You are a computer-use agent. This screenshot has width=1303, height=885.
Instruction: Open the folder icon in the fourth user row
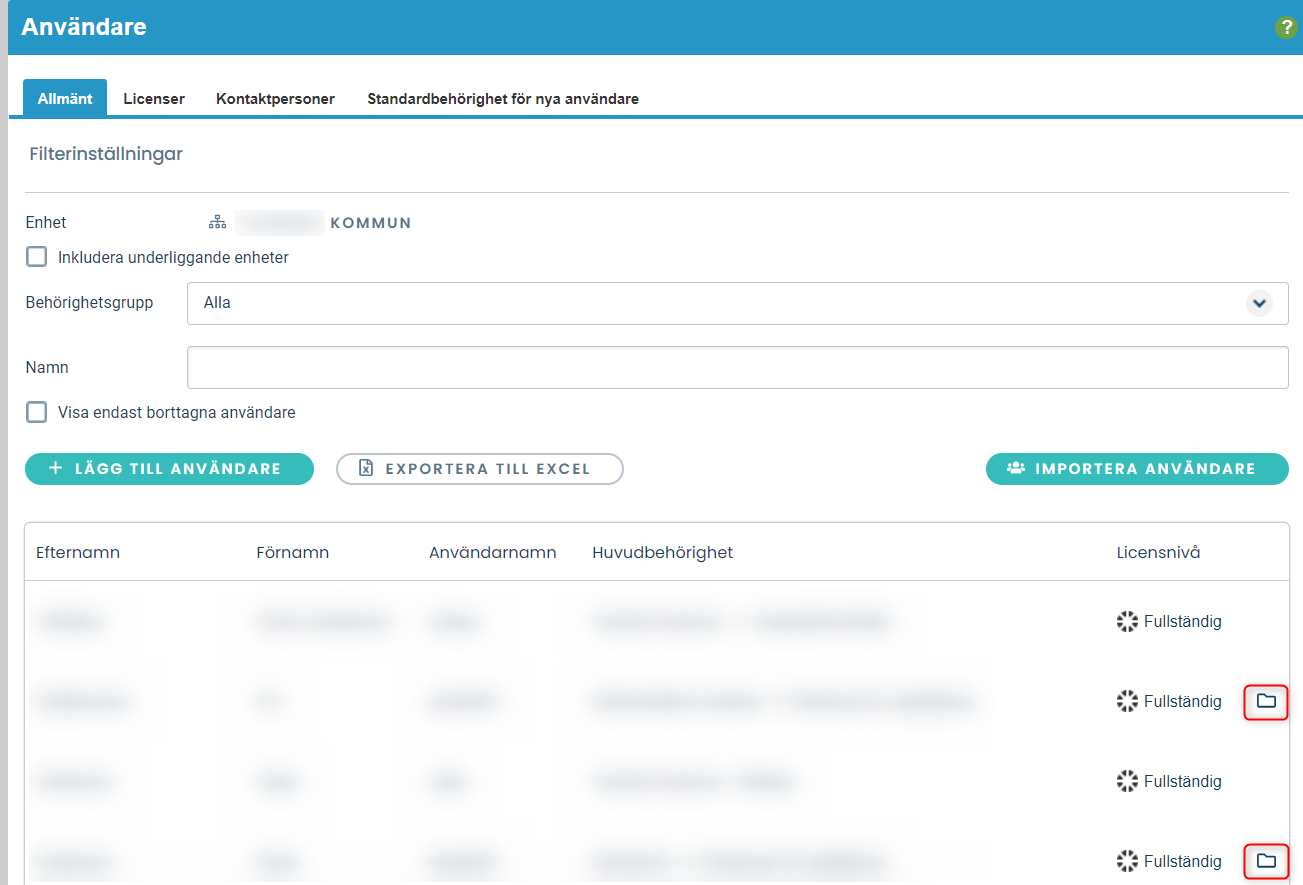[1266, 860]
